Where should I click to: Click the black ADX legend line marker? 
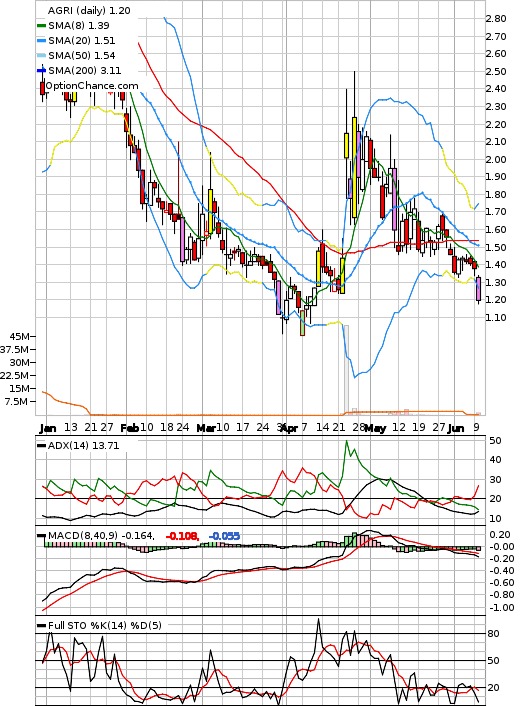pyautogui.click(x=41, y=446)
